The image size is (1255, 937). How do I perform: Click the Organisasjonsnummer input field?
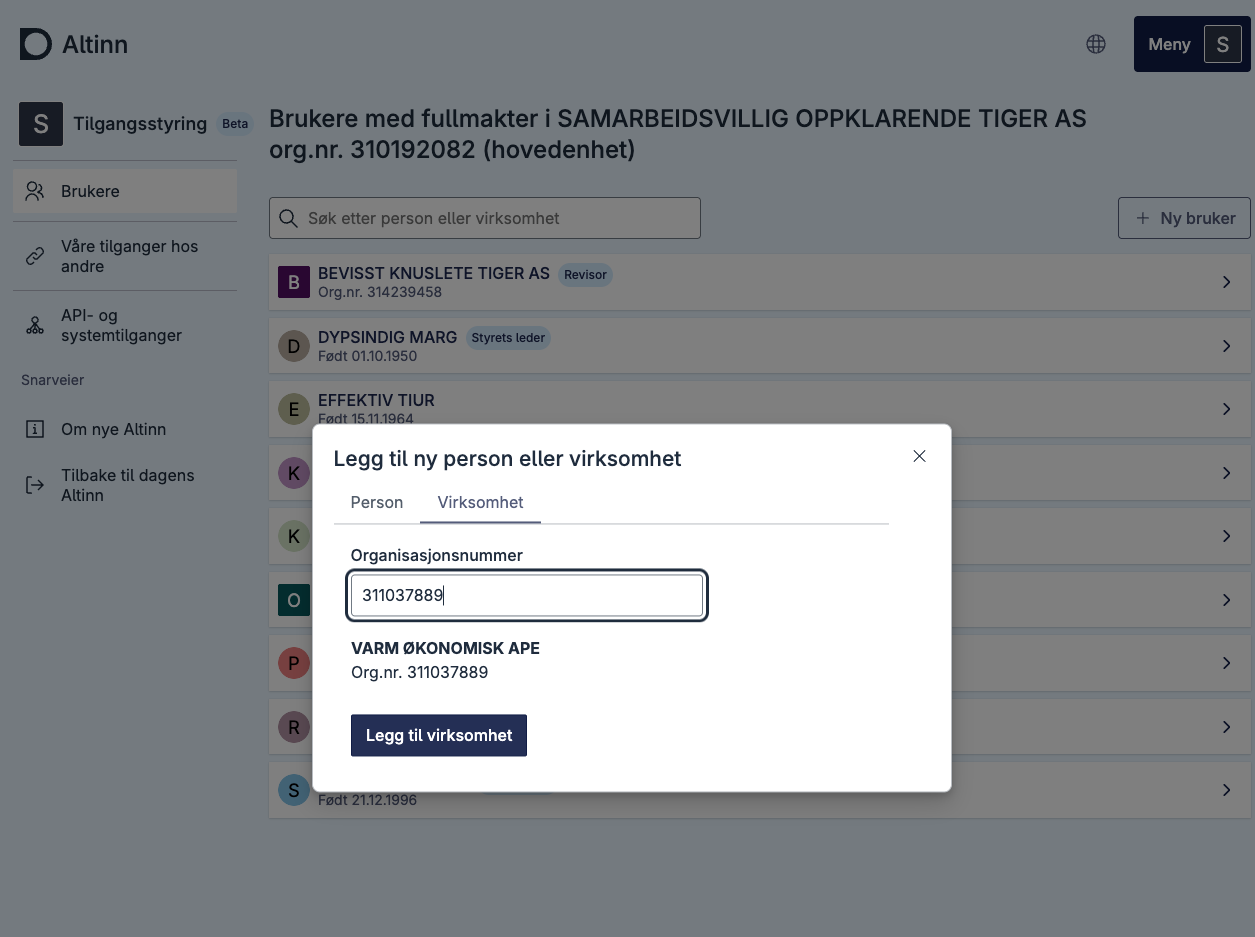(x=527, y=595)
